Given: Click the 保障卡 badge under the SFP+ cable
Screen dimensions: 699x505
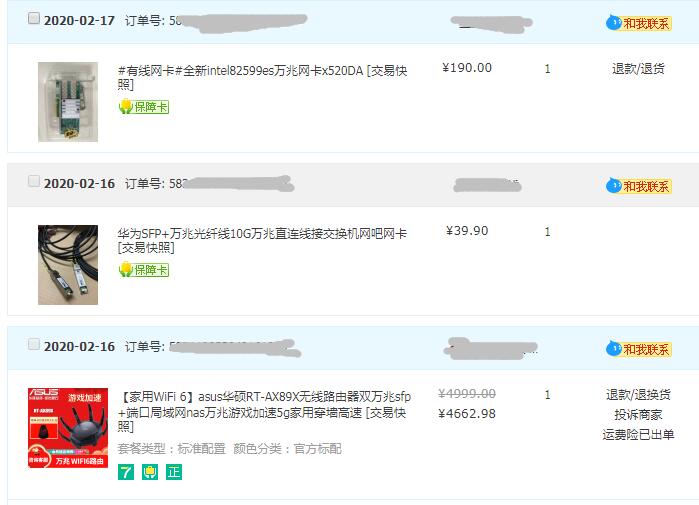Looking at the screenshot, I should (x=144, y=270).
